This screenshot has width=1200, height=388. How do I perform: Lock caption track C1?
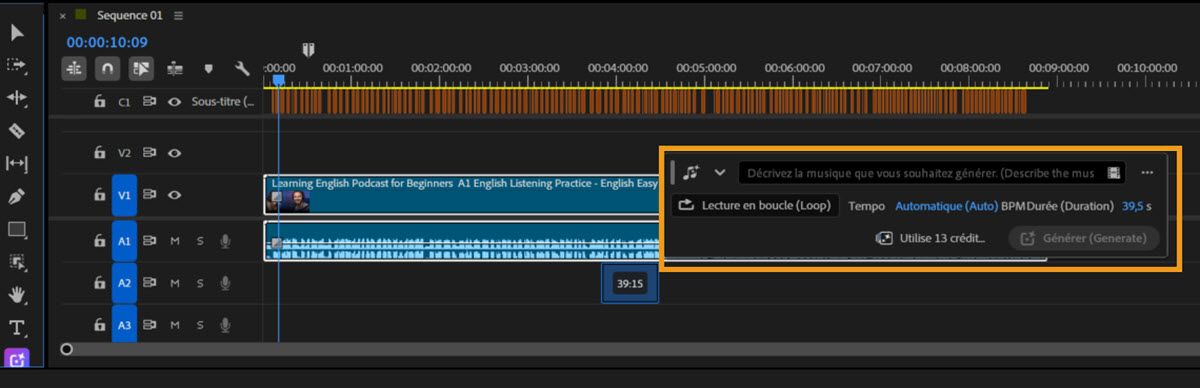pyautogui.click(x=99, y=101)
